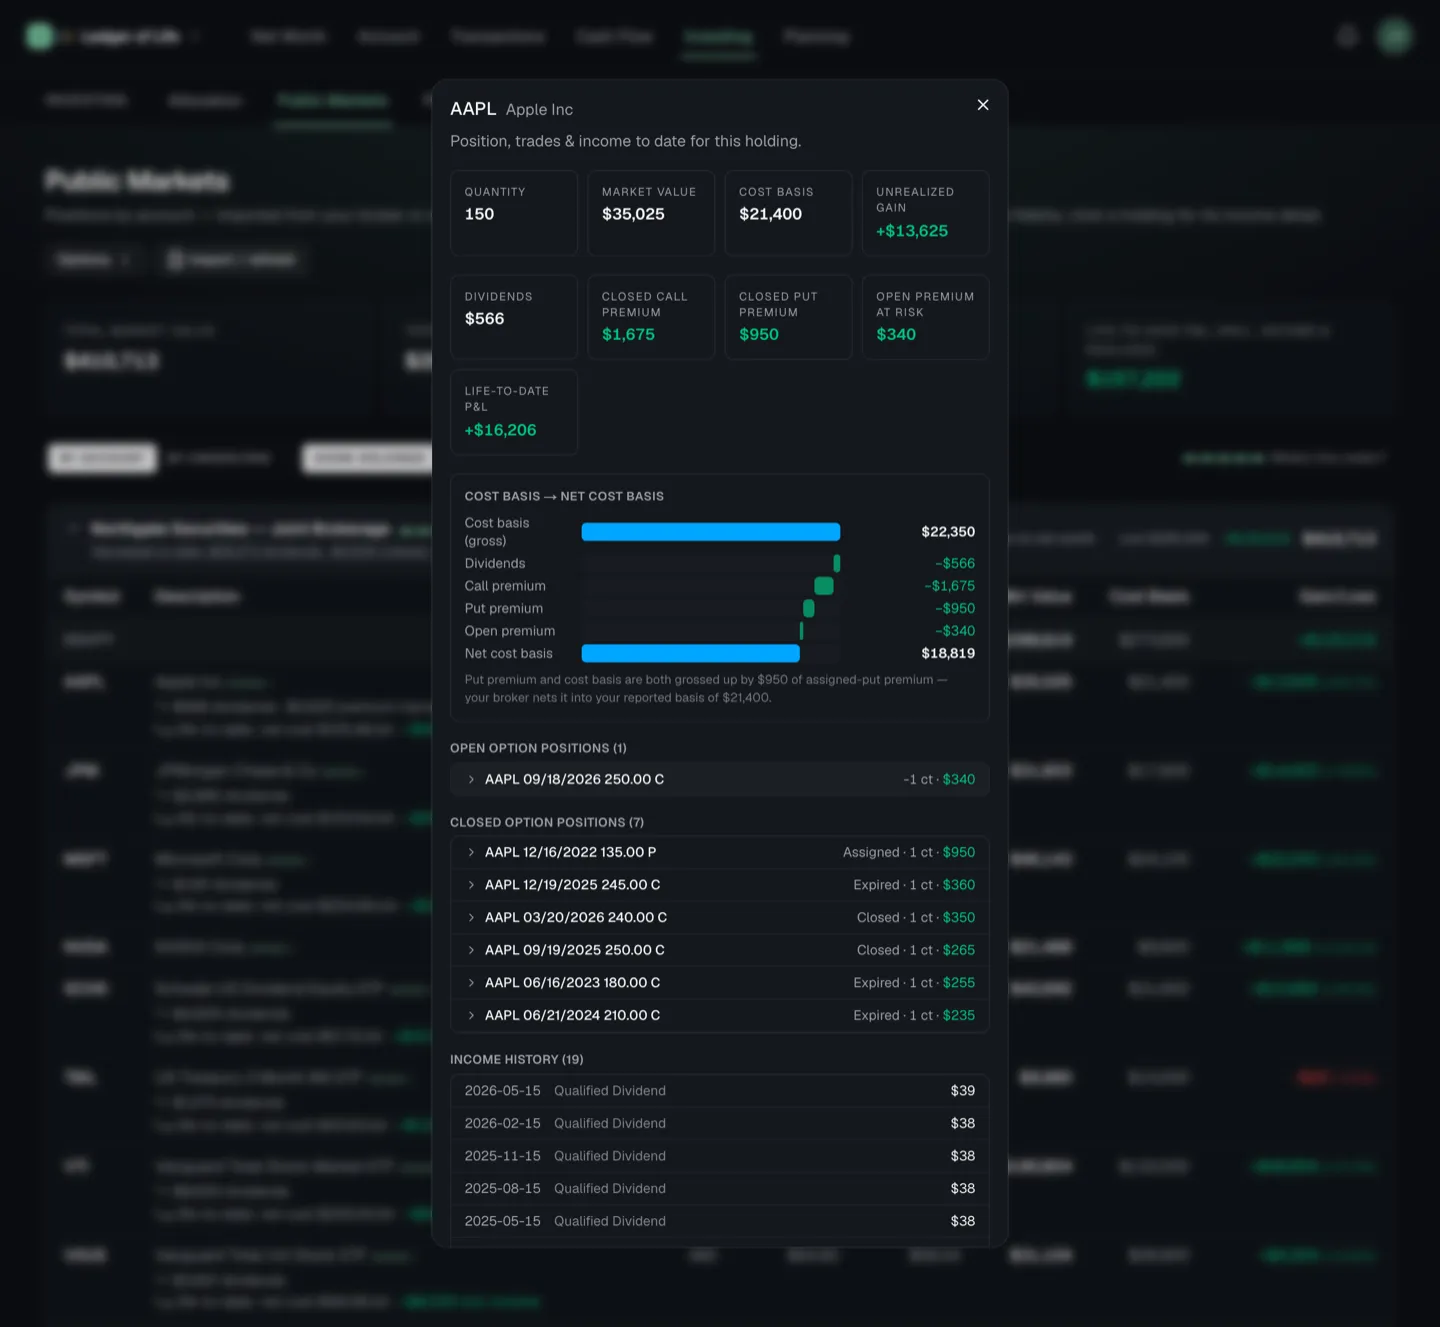
Task: Expand the AAPL 12/19/2025 245.00 C expired position
Action: tap(720, 885)
